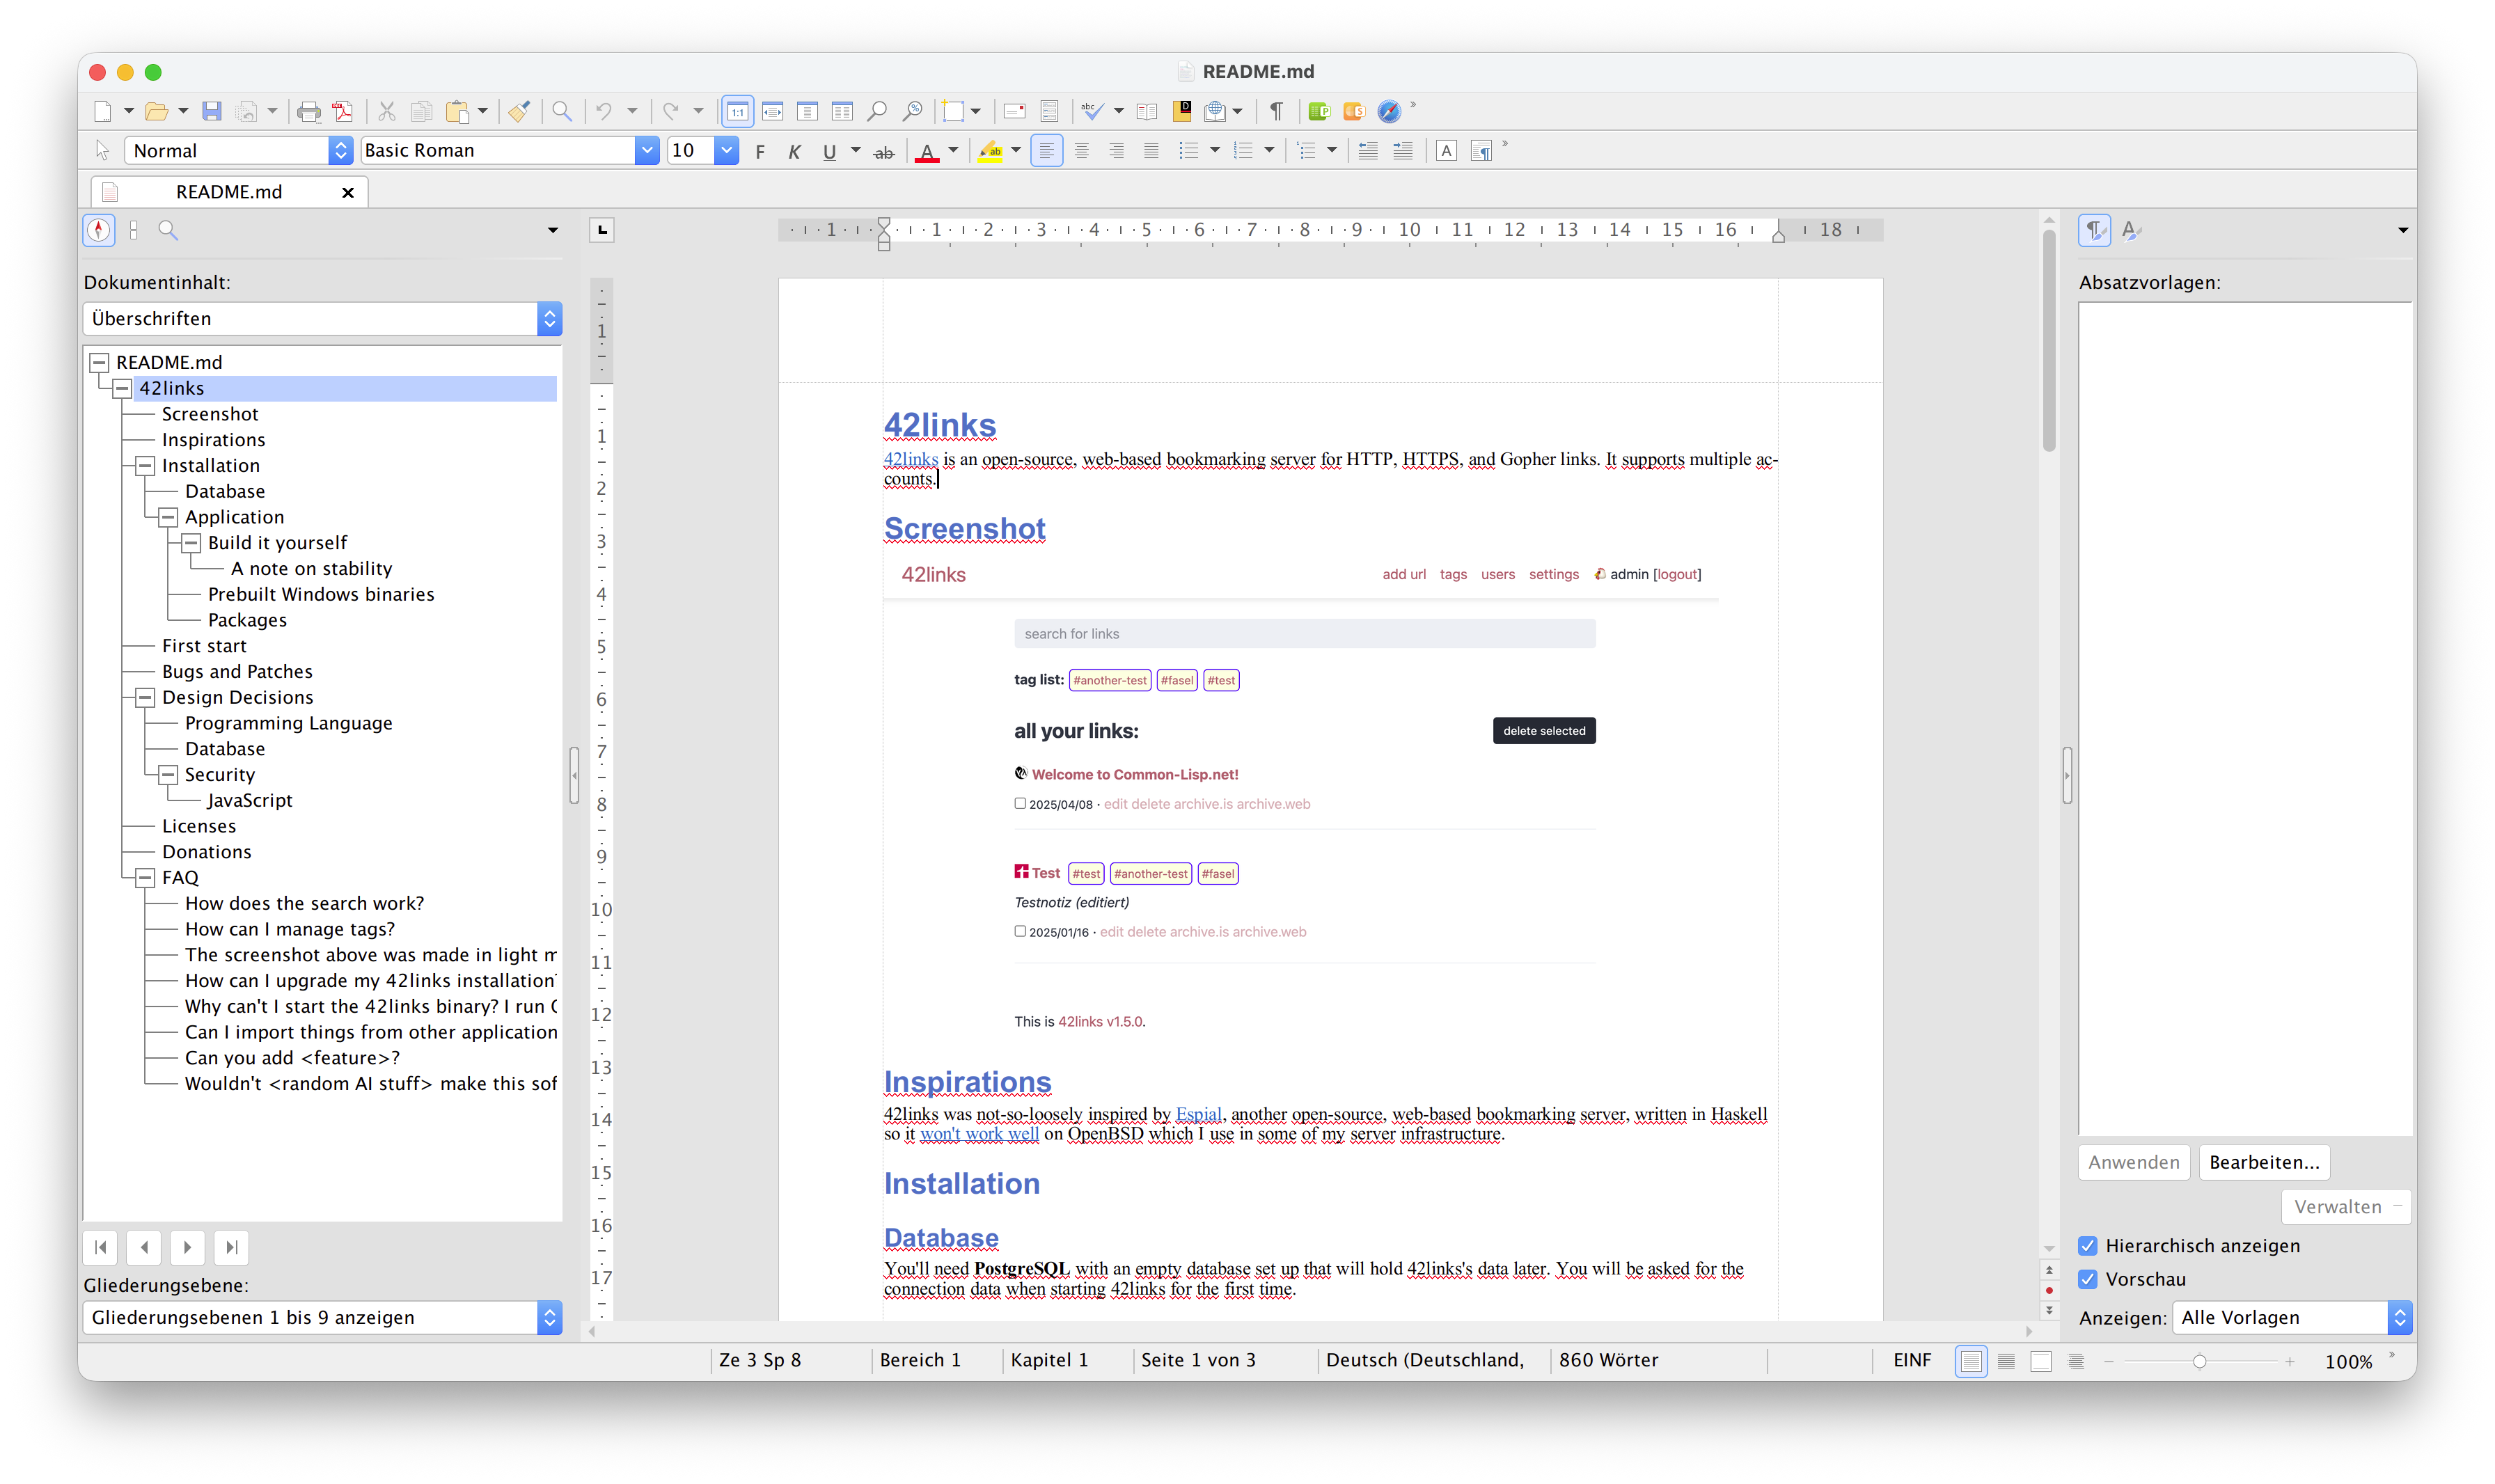This screenshot has height=1484, width=2495.
Task: Create a new document with the toolbar icon
Action: click(103, 111)
